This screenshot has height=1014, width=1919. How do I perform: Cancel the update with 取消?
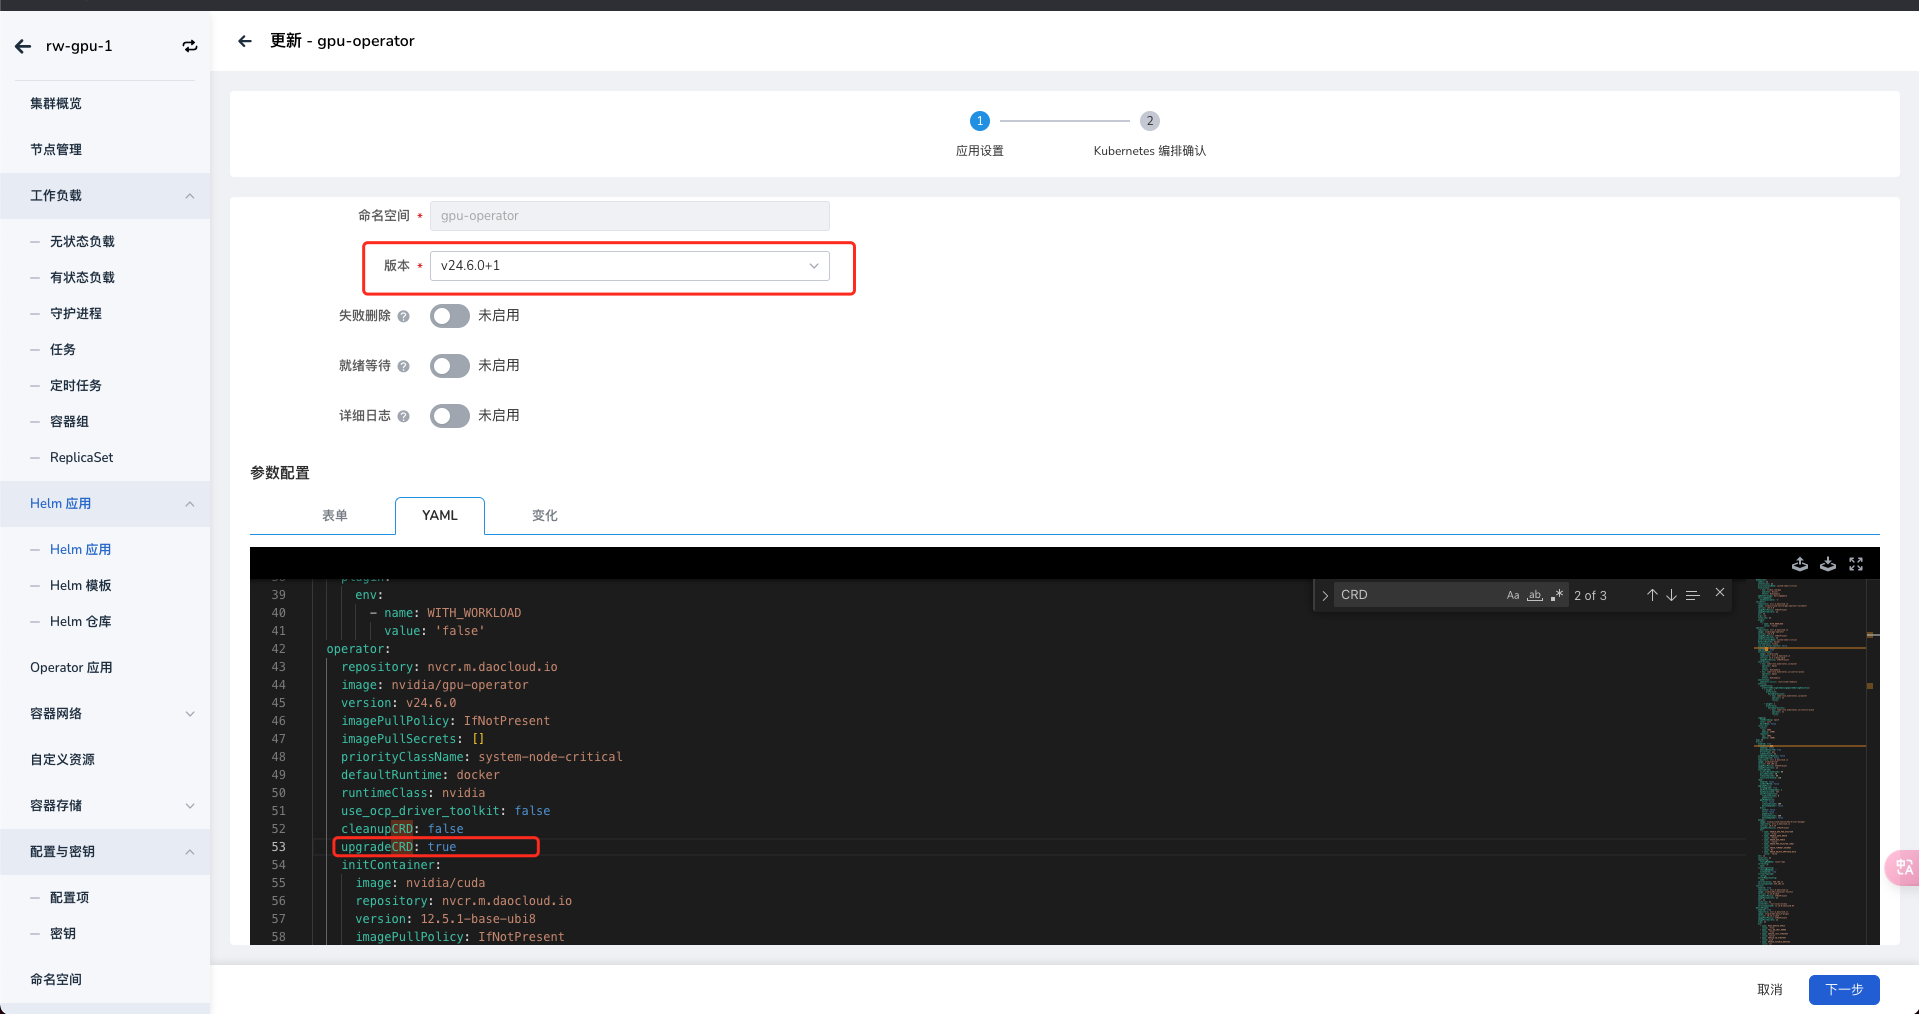pos(1769,990)
